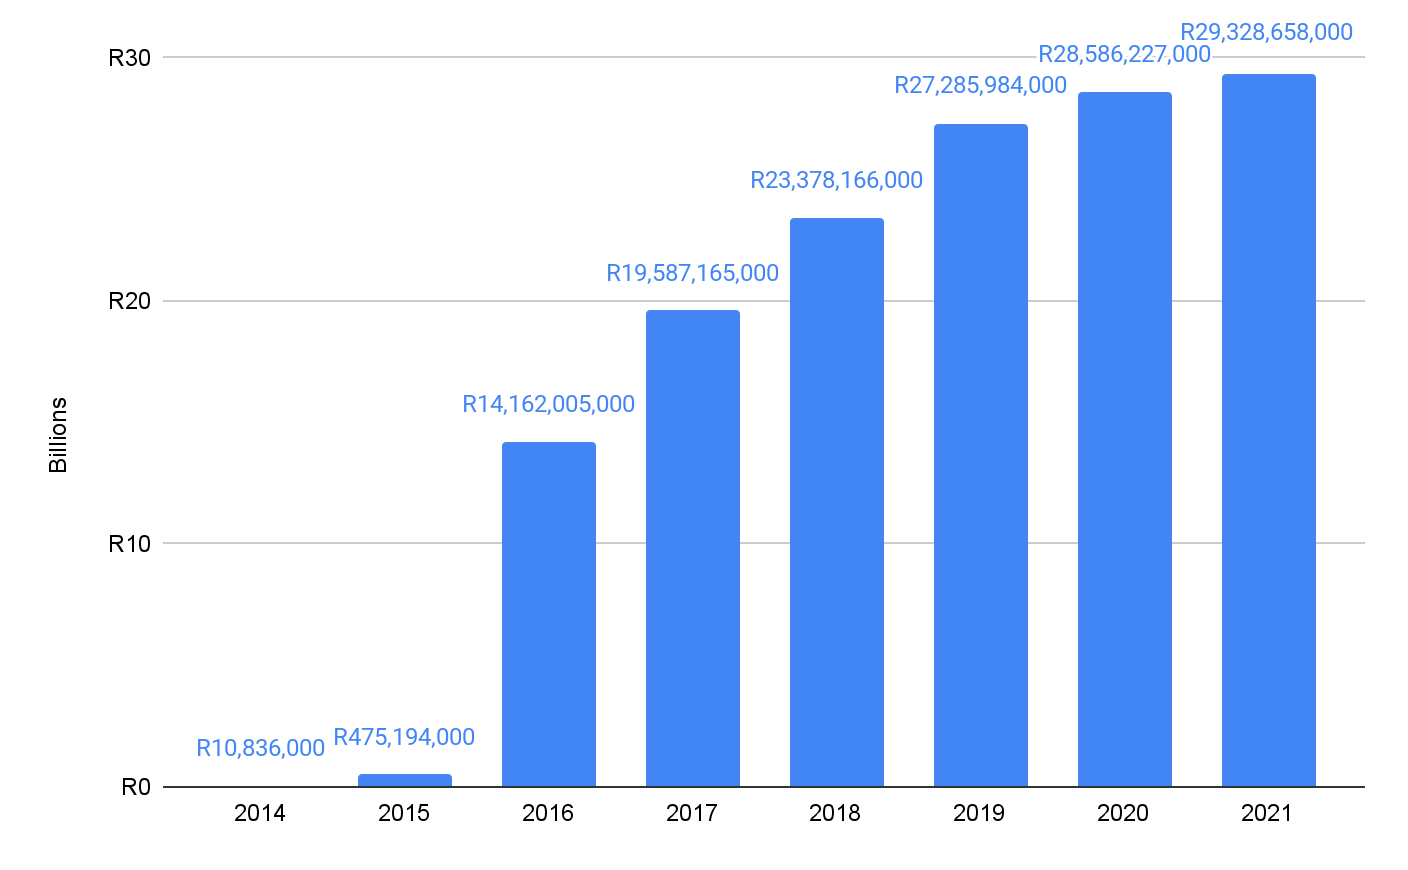The height and width of the screenshot is (870, 1408).
Task: Select the R14,162,005,000 data label
Action: coord(548,404)
